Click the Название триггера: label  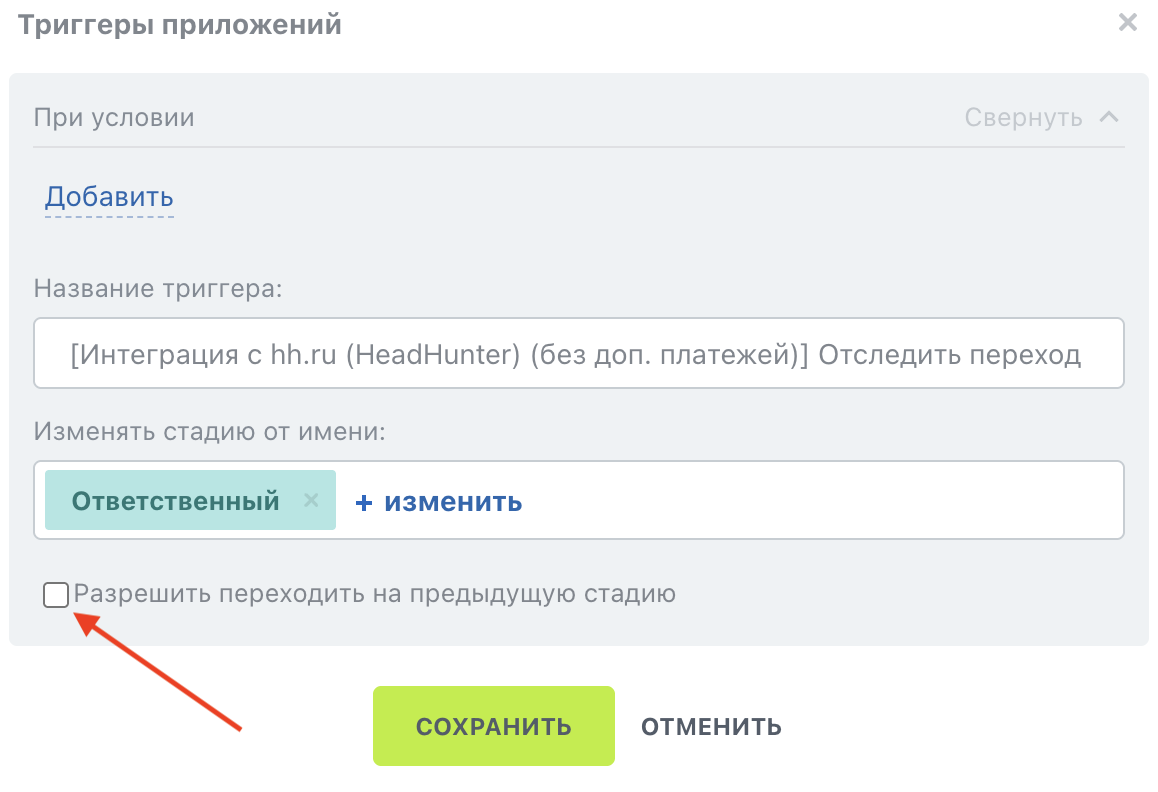pos(158,288)
